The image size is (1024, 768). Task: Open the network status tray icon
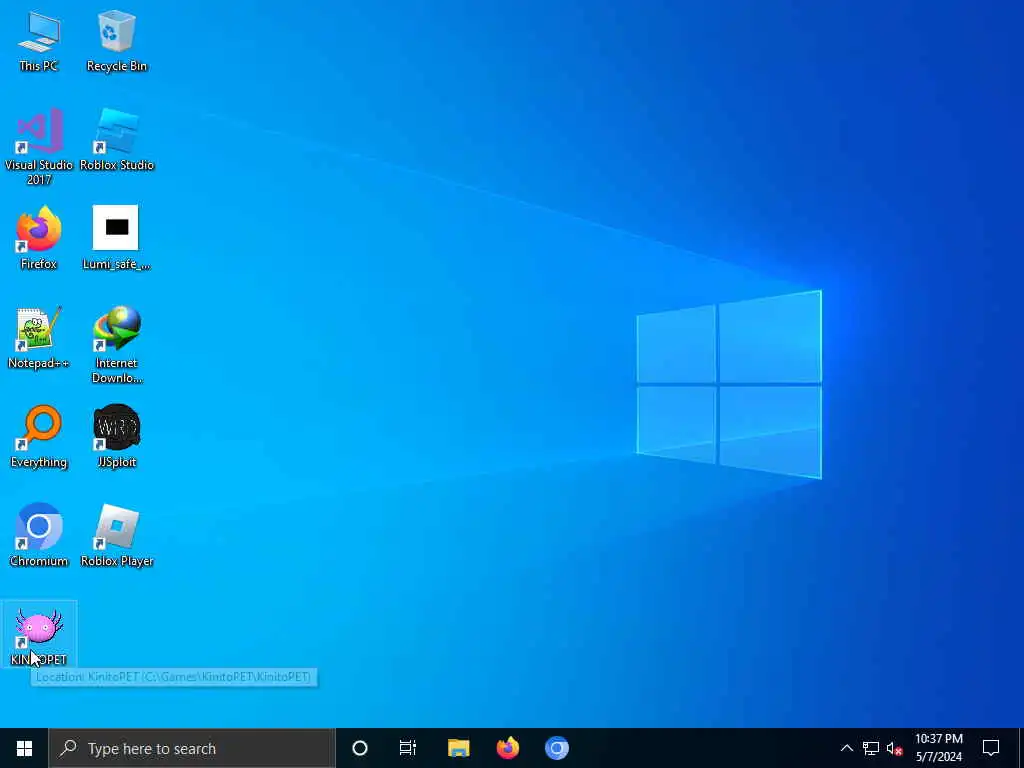(871, 748)
